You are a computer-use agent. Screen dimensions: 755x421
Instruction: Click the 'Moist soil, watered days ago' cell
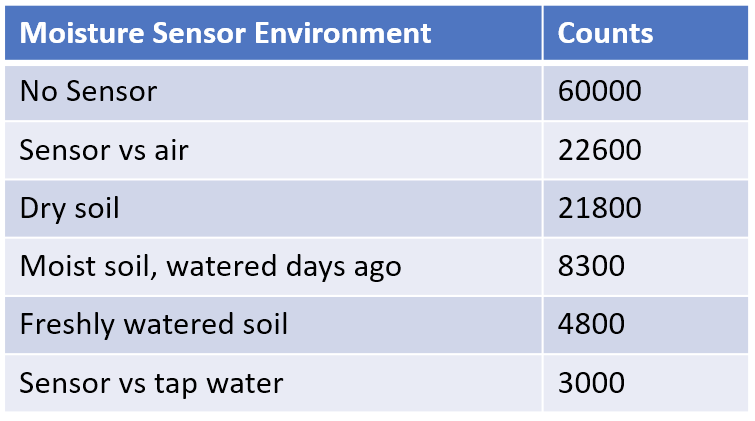[x=210, y=266]
